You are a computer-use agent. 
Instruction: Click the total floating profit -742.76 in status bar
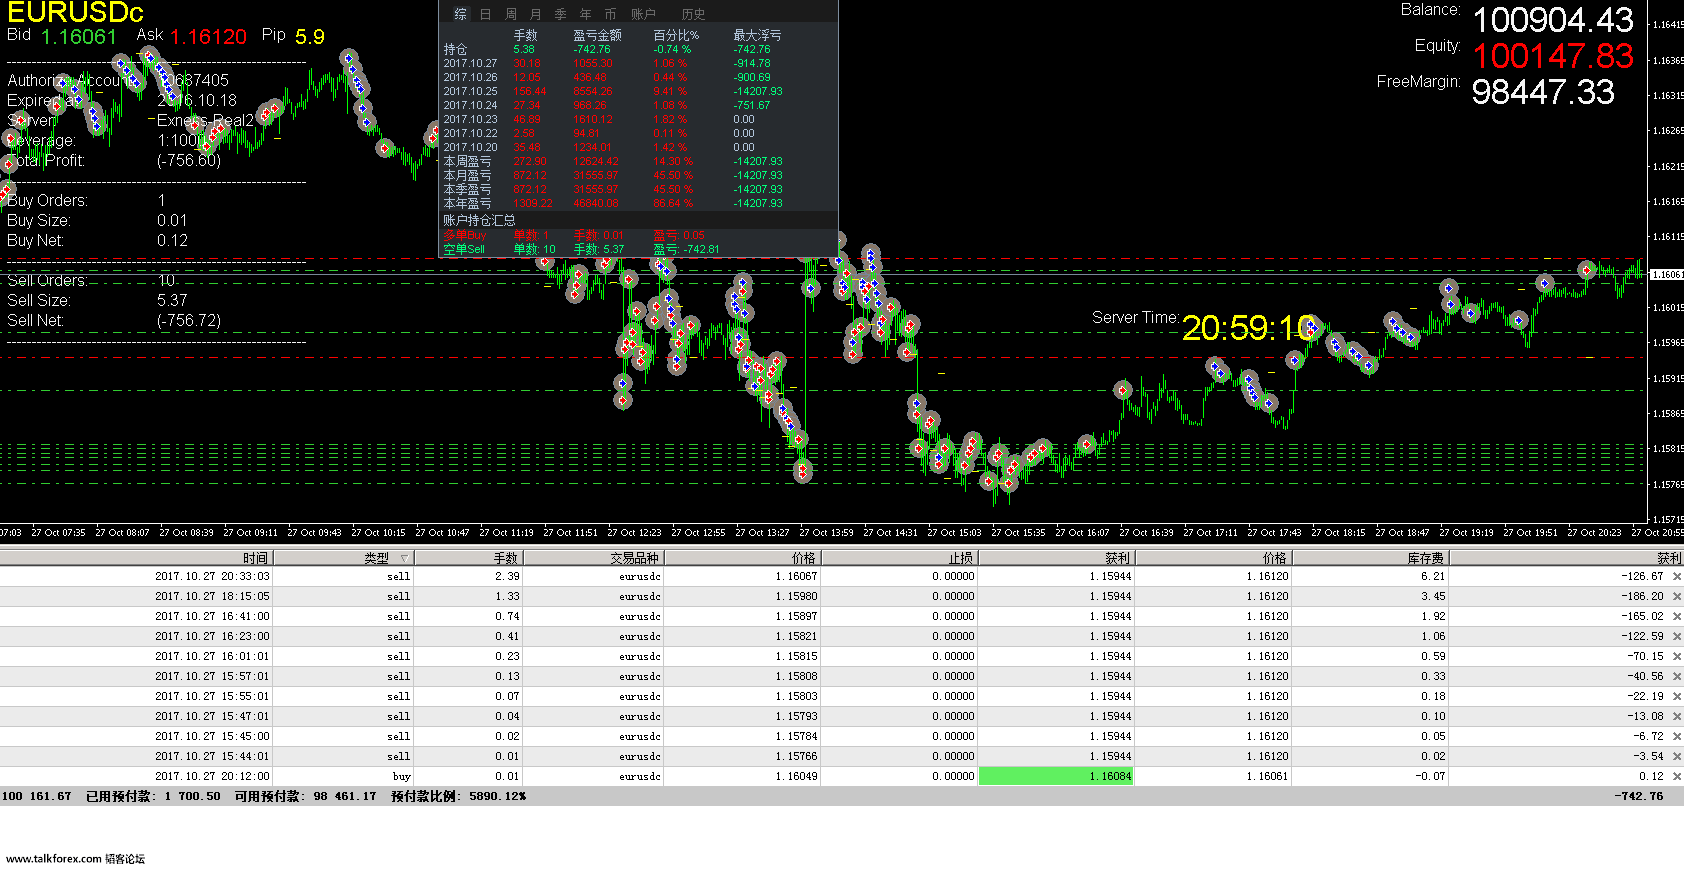pyautogui.click(x=1638, y=796)
